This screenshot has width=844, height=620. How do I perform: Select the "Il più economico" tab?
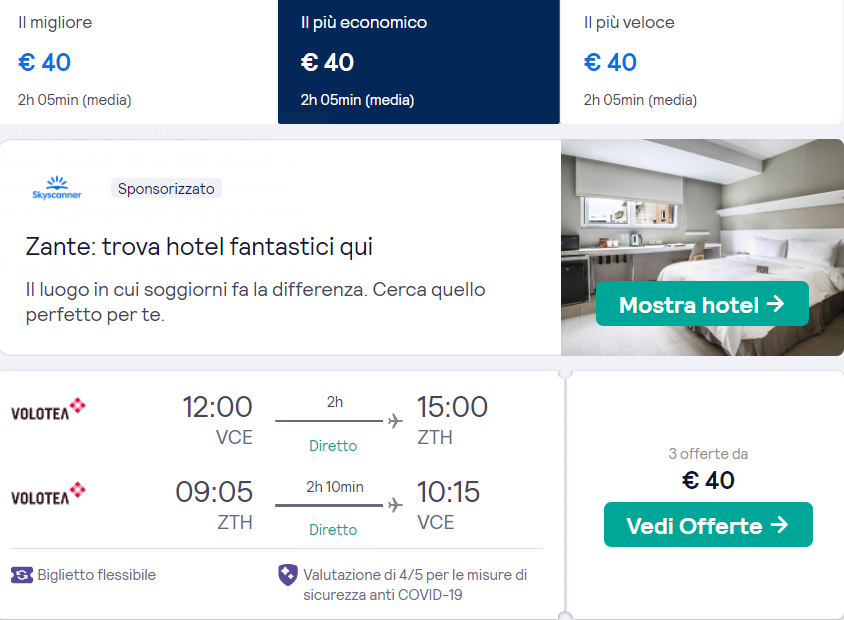(x=418, y=62)
